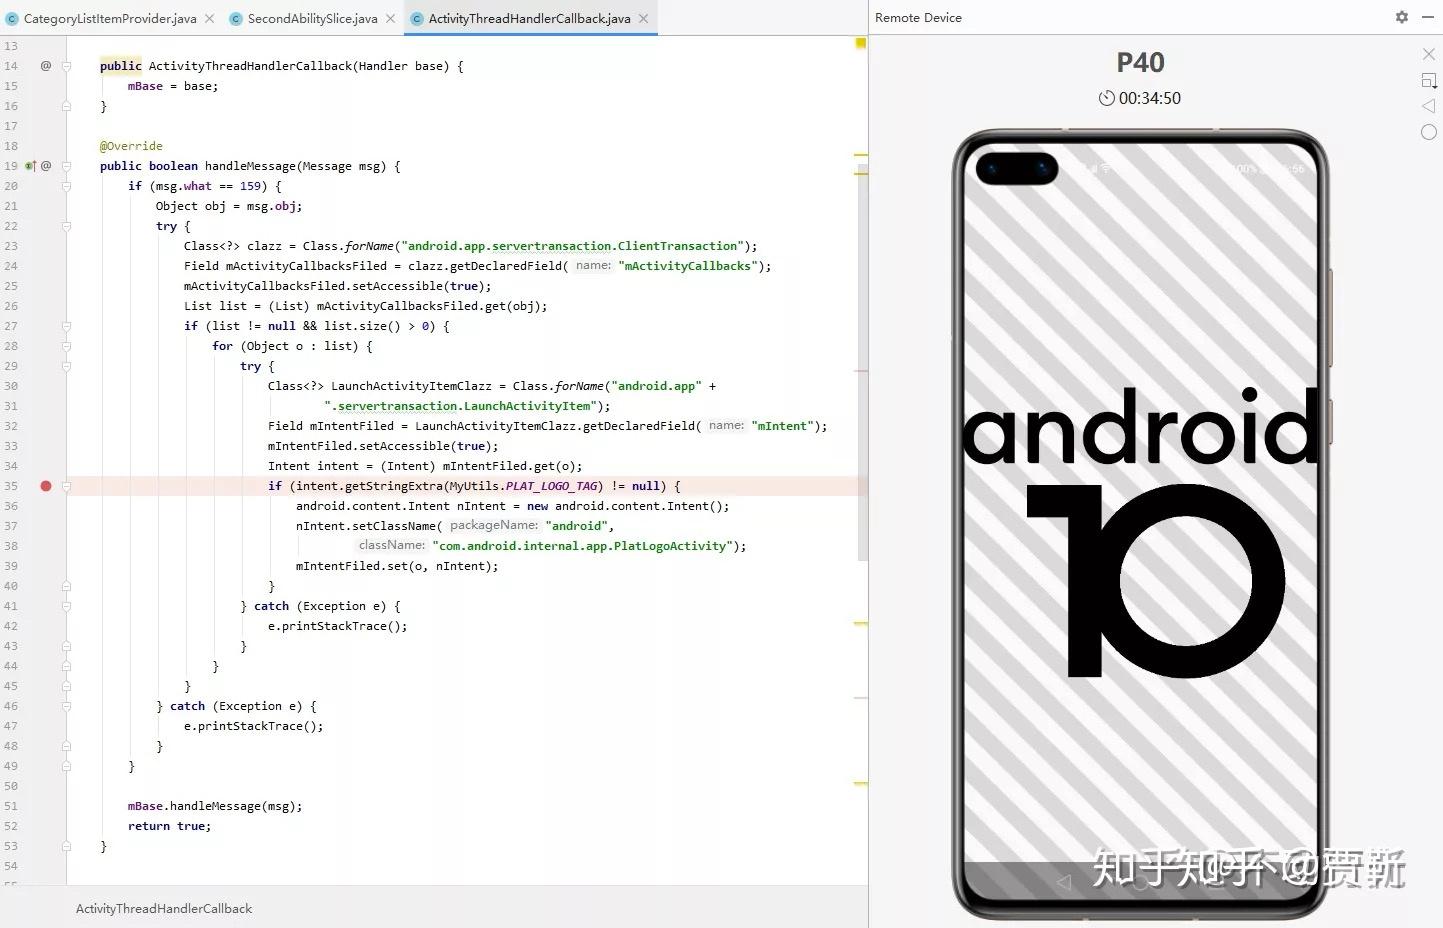Fold the if block at line 35
Image resolution: width=1443 pixels, height=928 pixels.
(67, 486)
